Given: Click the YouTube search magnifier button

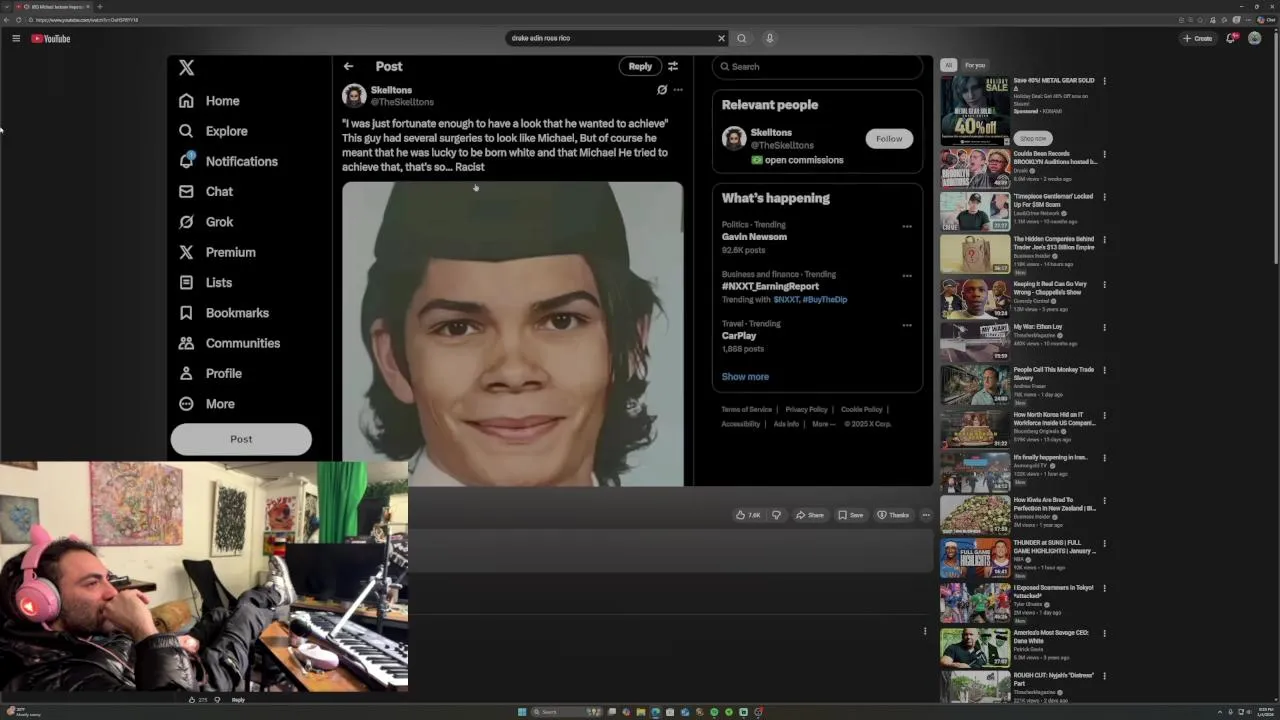Looking at the screenshot, I should tap(741, 38).
